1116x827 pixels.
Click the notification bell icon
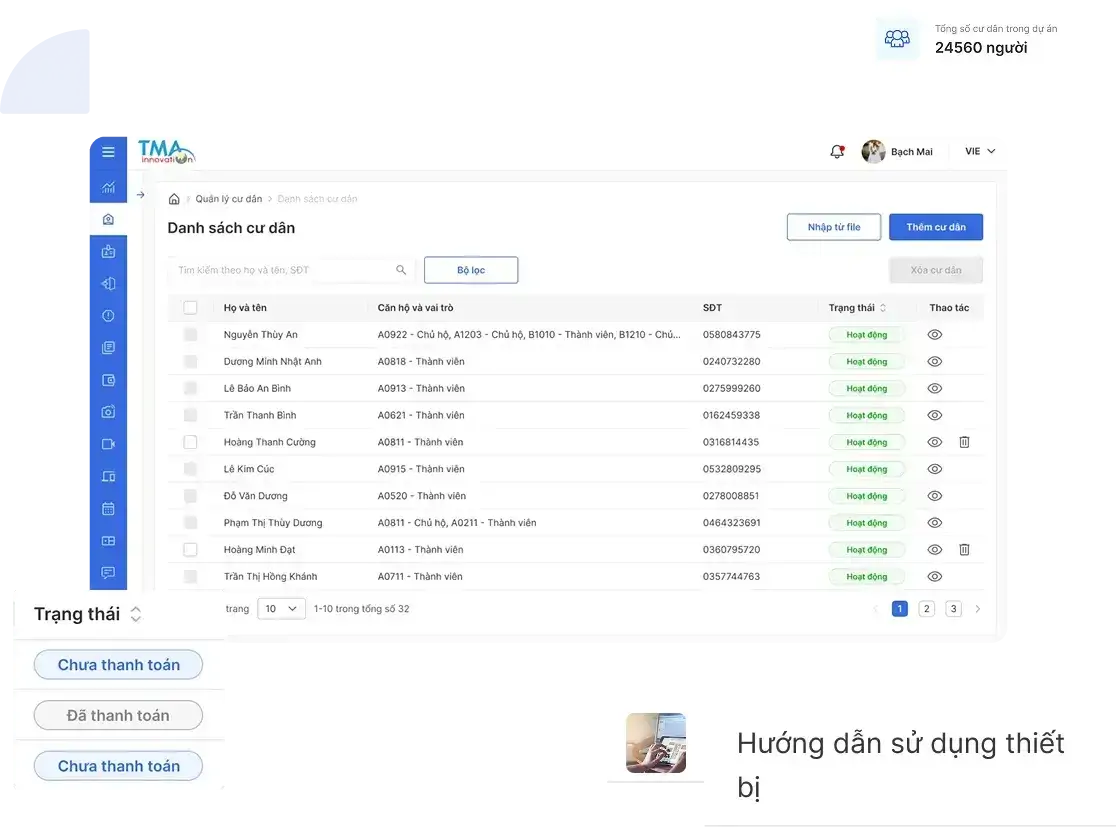click(837, 152)
